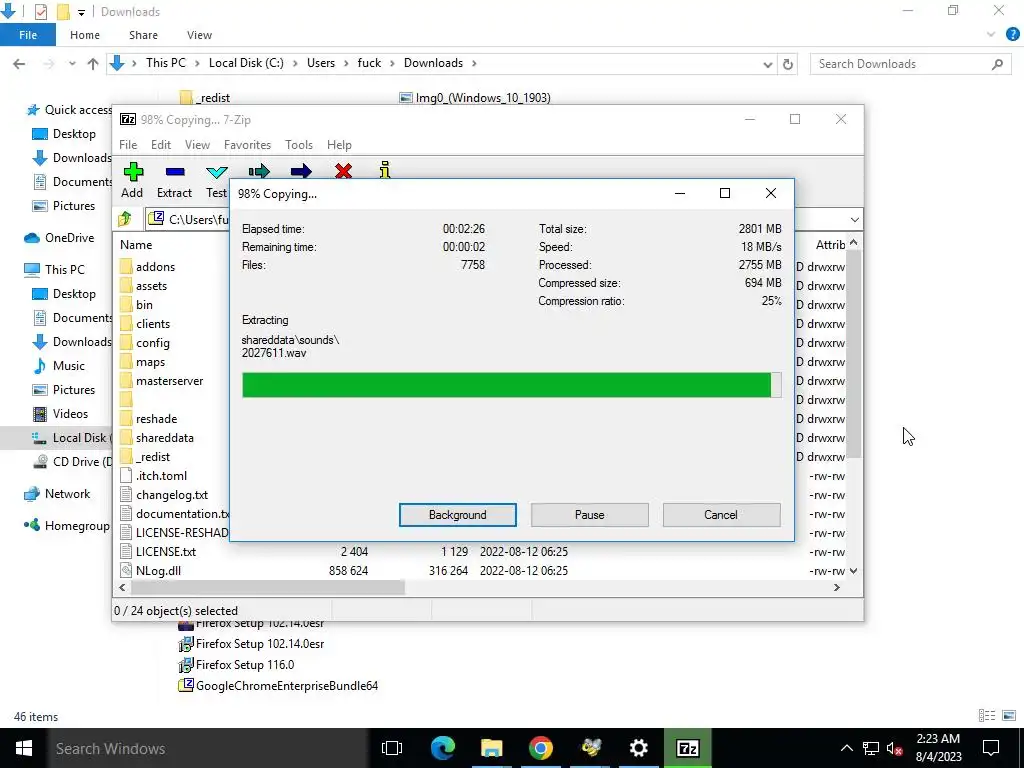The image size is (1024, 768).
Task: Click the Move arrow icon in 7-Zip toolbar
Action: pos(301,171)
